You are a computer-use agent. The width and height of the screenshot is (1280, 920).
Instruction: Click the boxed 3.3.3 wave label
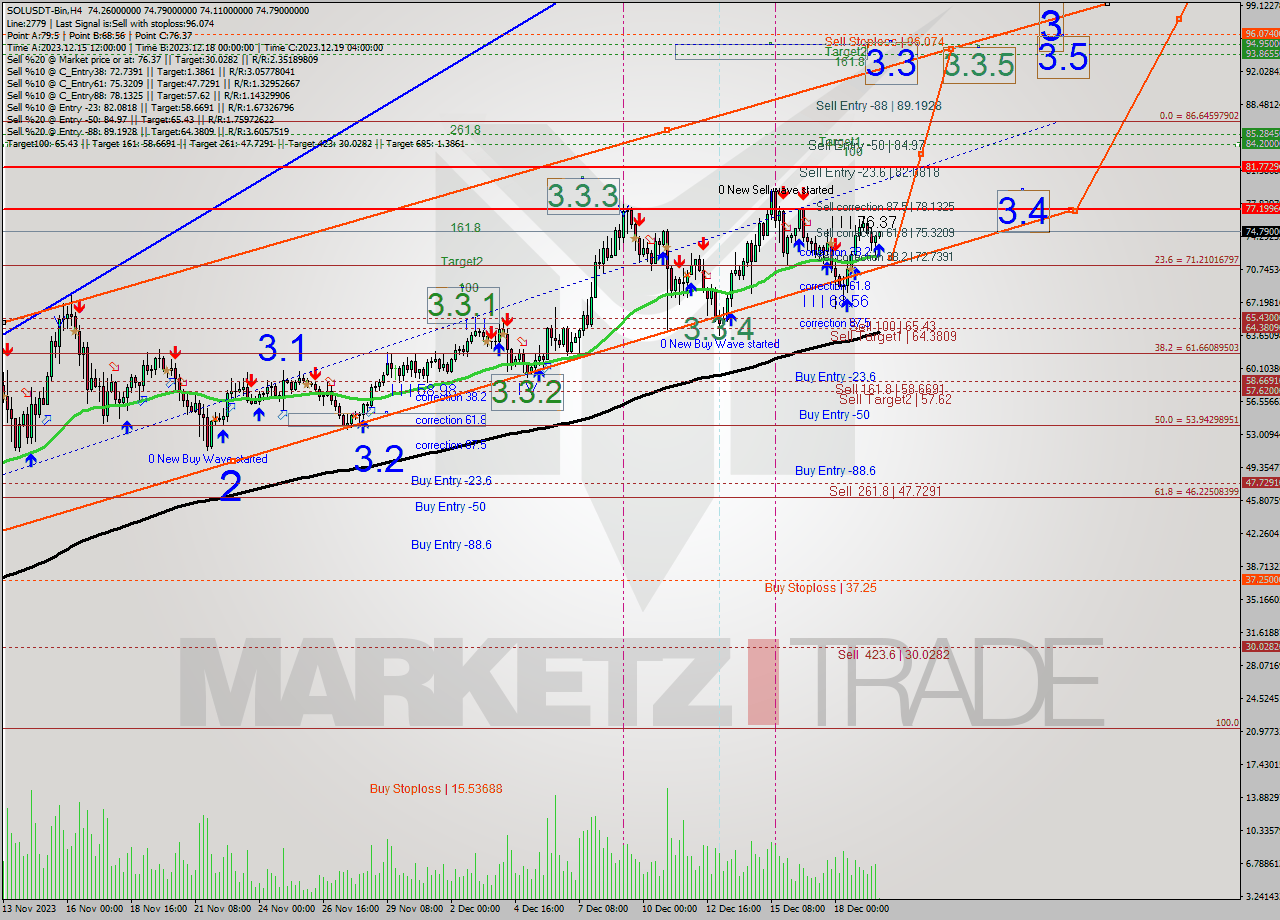(x=583, y=196)
